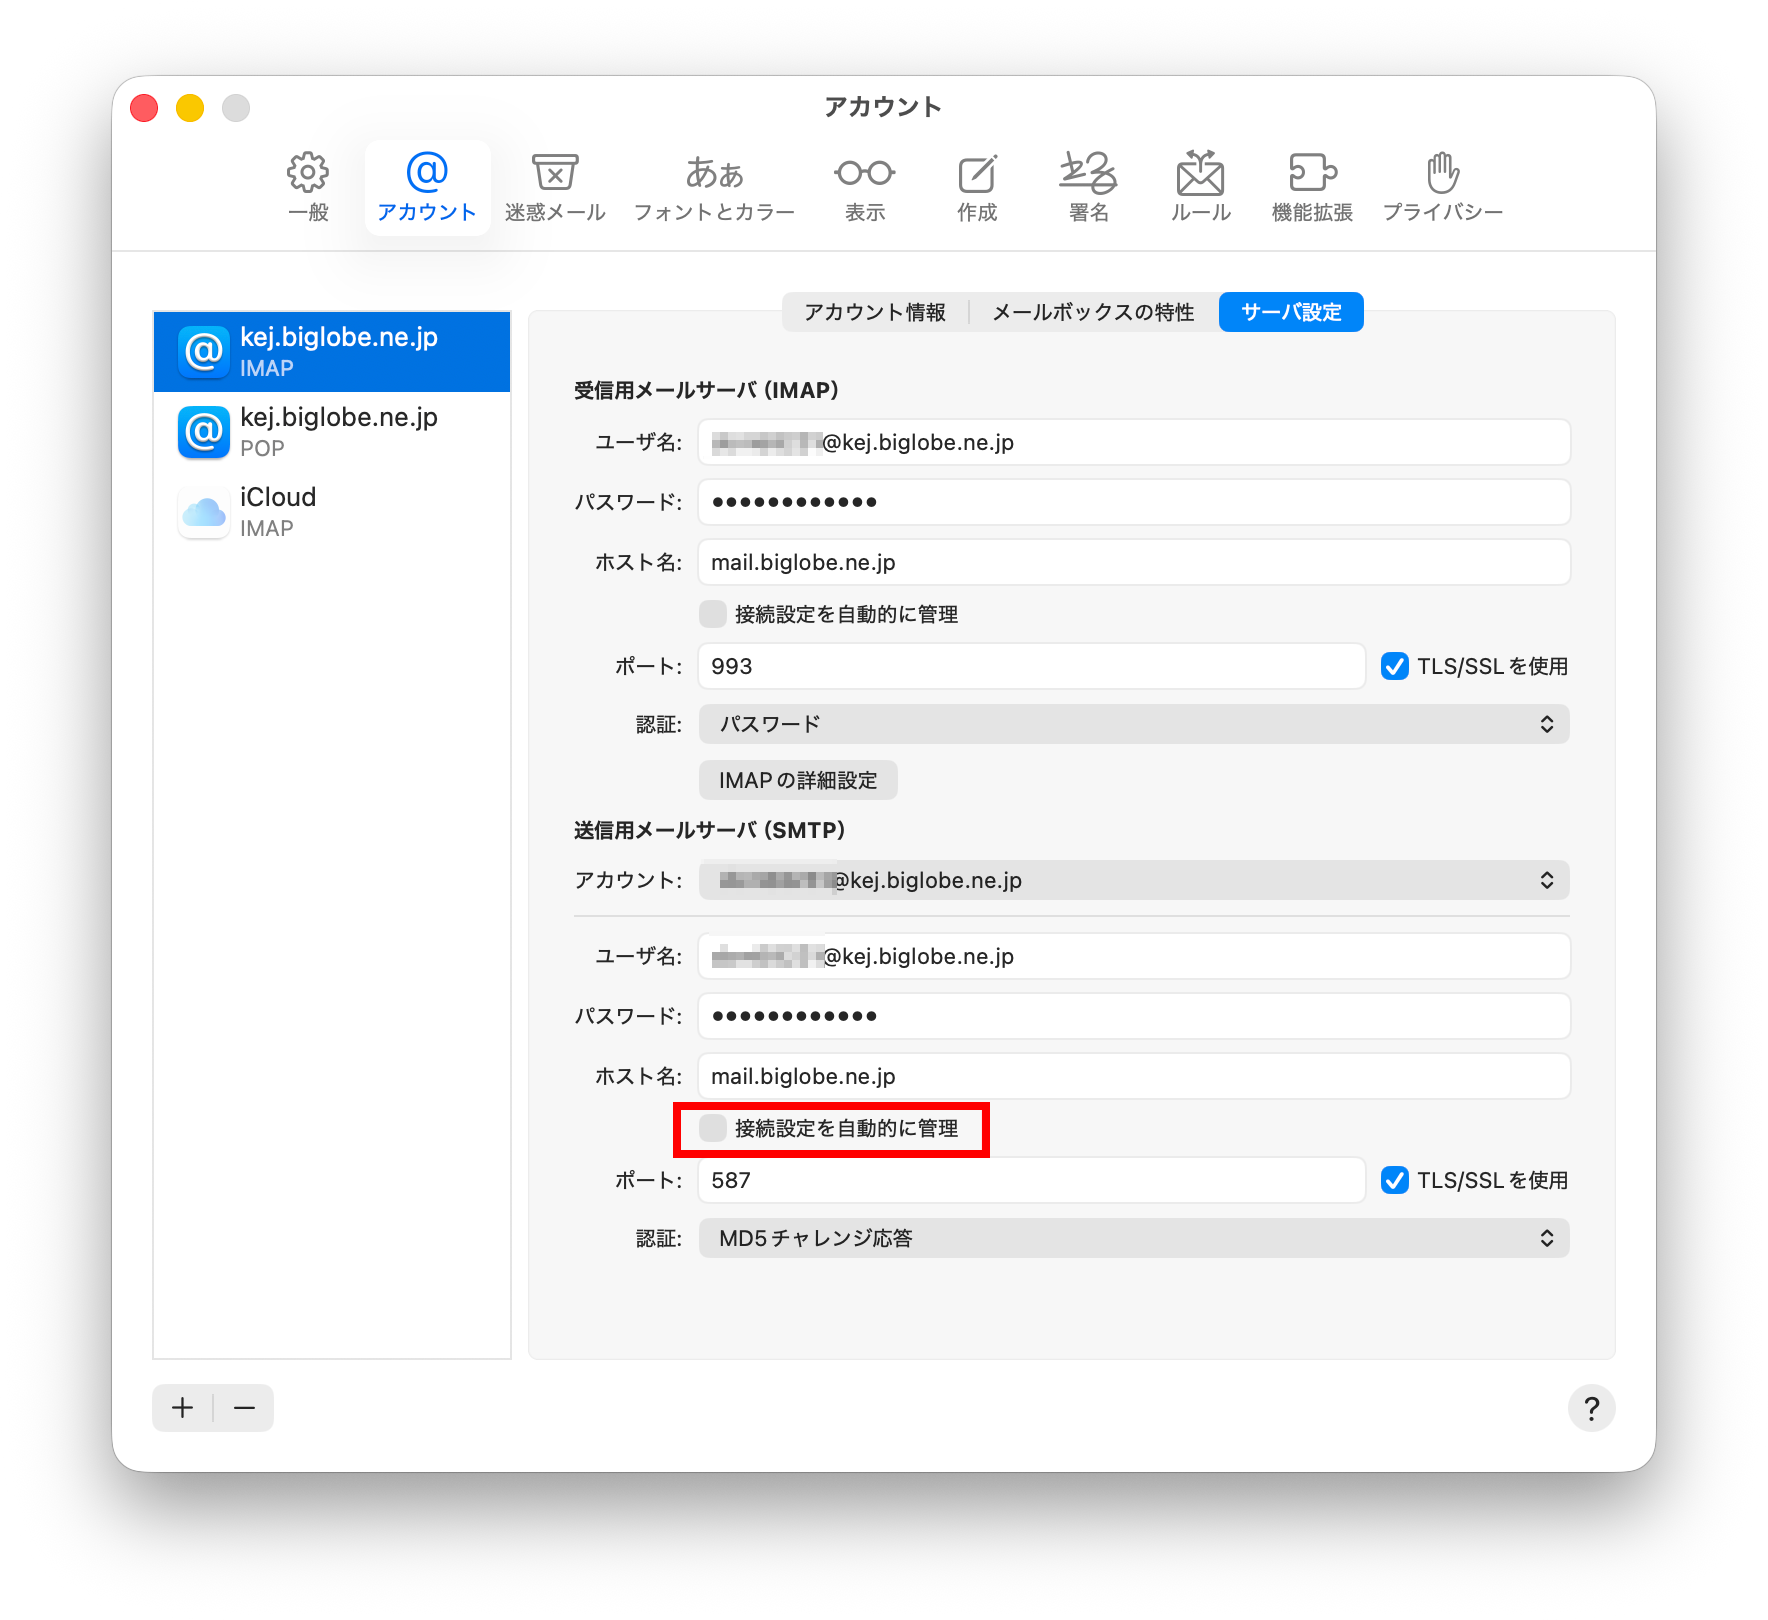Uncheck TLS/SSL を使用 for port 993
Viewport: 1768px width, 1620px height.
[x=1395, y=666]
